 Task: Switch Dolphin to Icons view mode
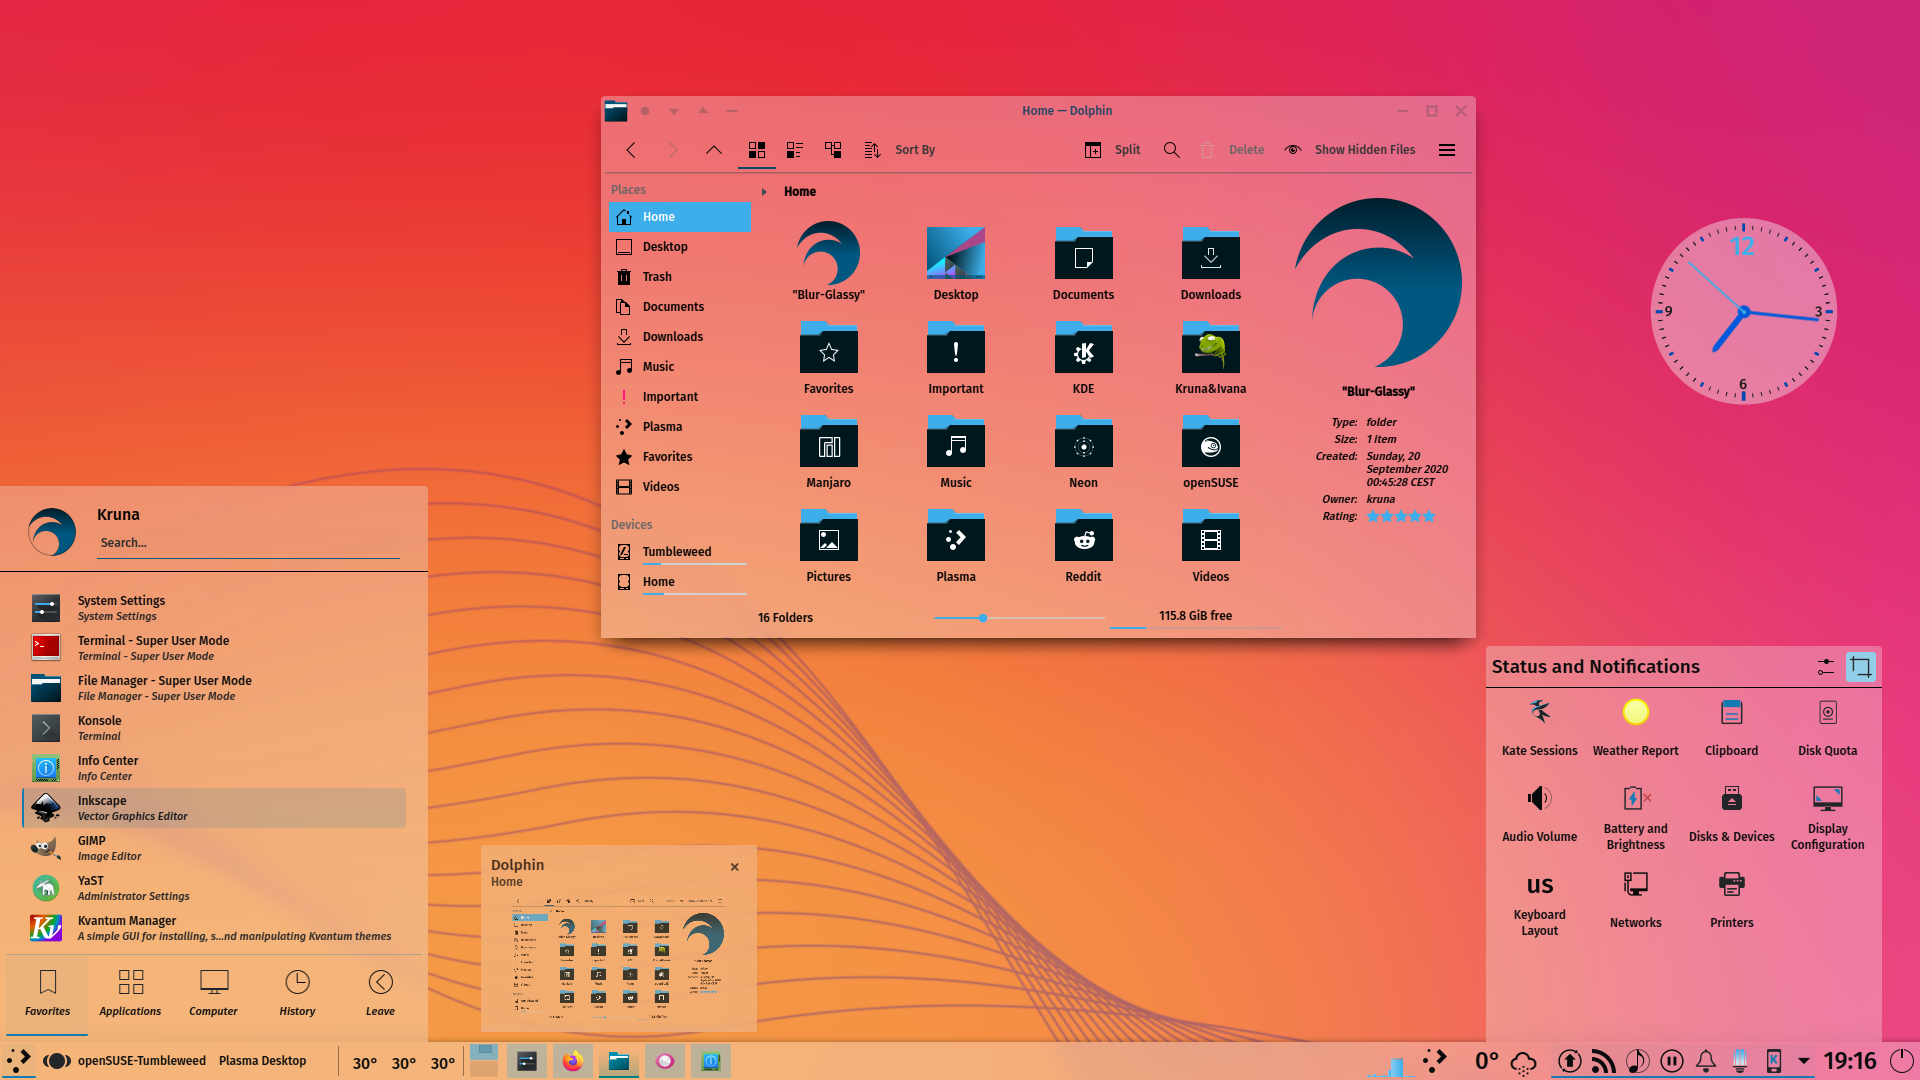tap(757, 150)
